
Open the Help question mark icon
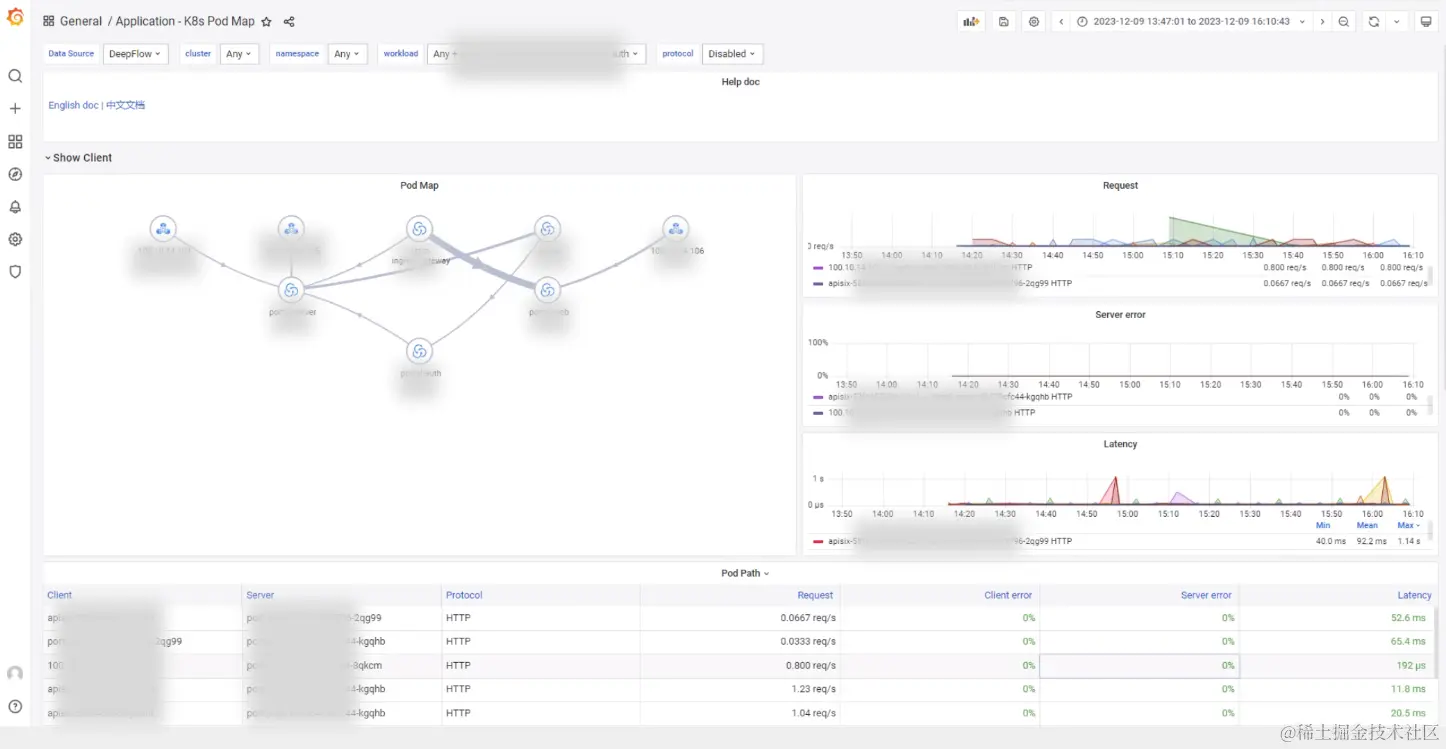click(x=15, y=706)
